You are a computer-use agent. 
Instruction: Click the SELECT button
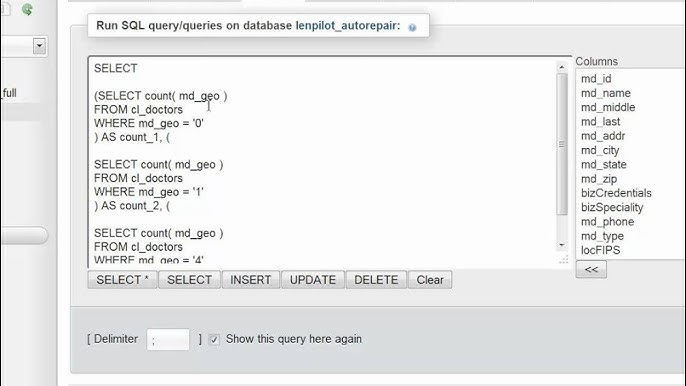[x=189, y=280]
